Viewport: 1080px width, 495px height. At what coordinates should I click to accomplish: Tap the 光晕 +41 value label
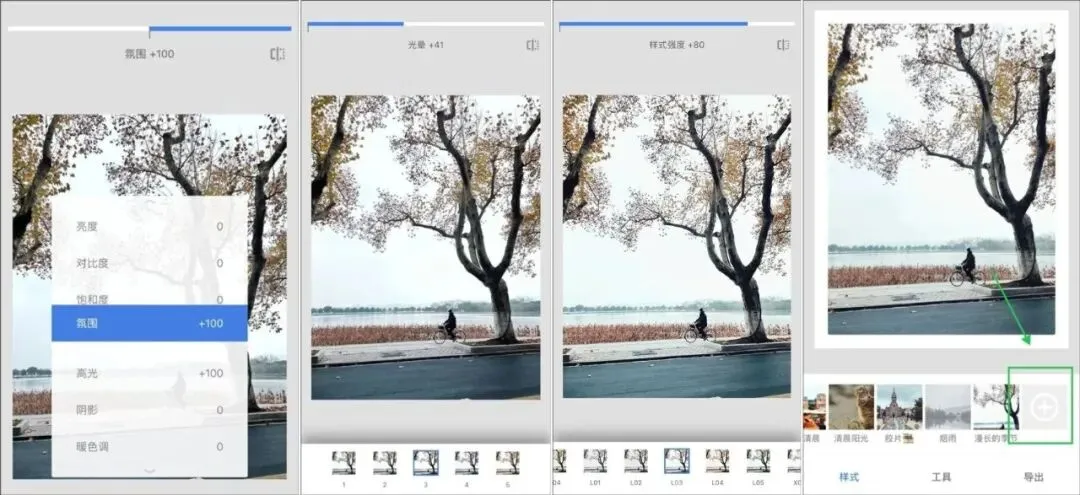tap(426, 45)
